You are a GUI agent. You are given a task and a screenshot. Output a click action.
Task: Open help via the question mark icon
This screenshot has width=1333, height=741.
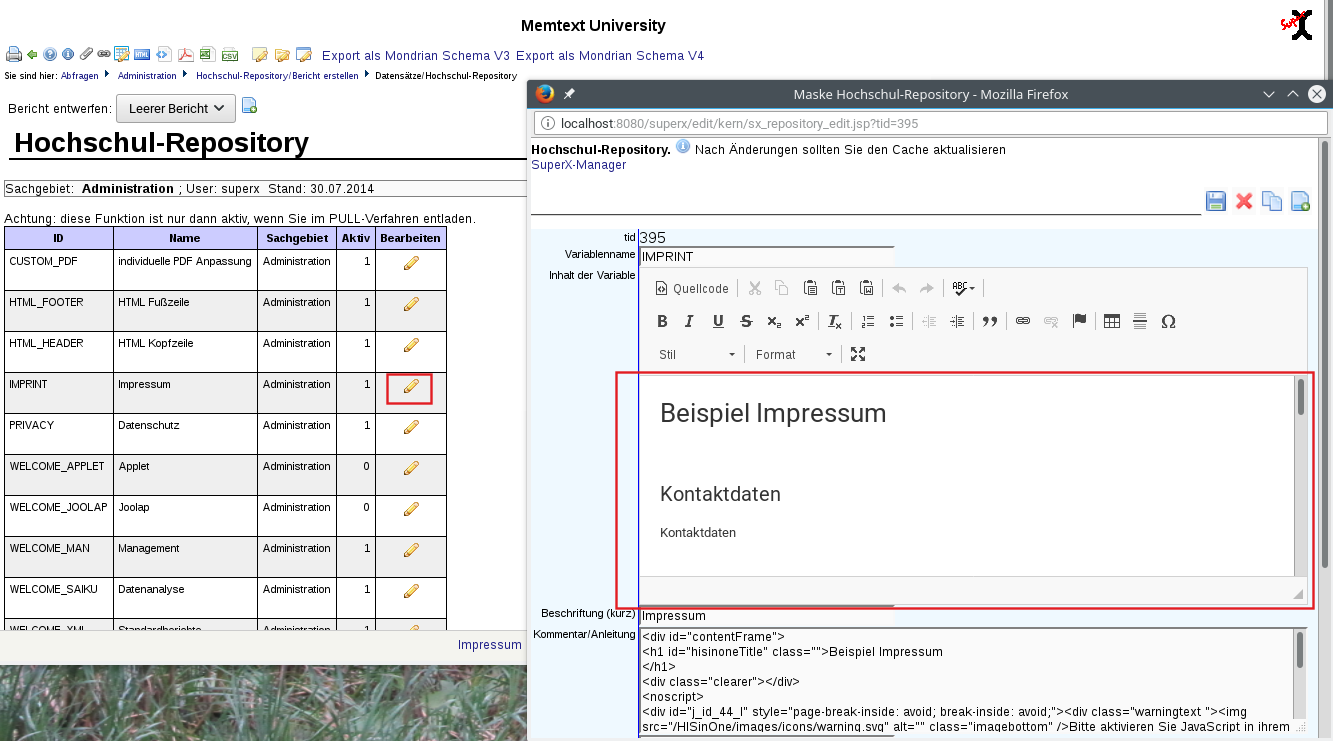point(50,54)
